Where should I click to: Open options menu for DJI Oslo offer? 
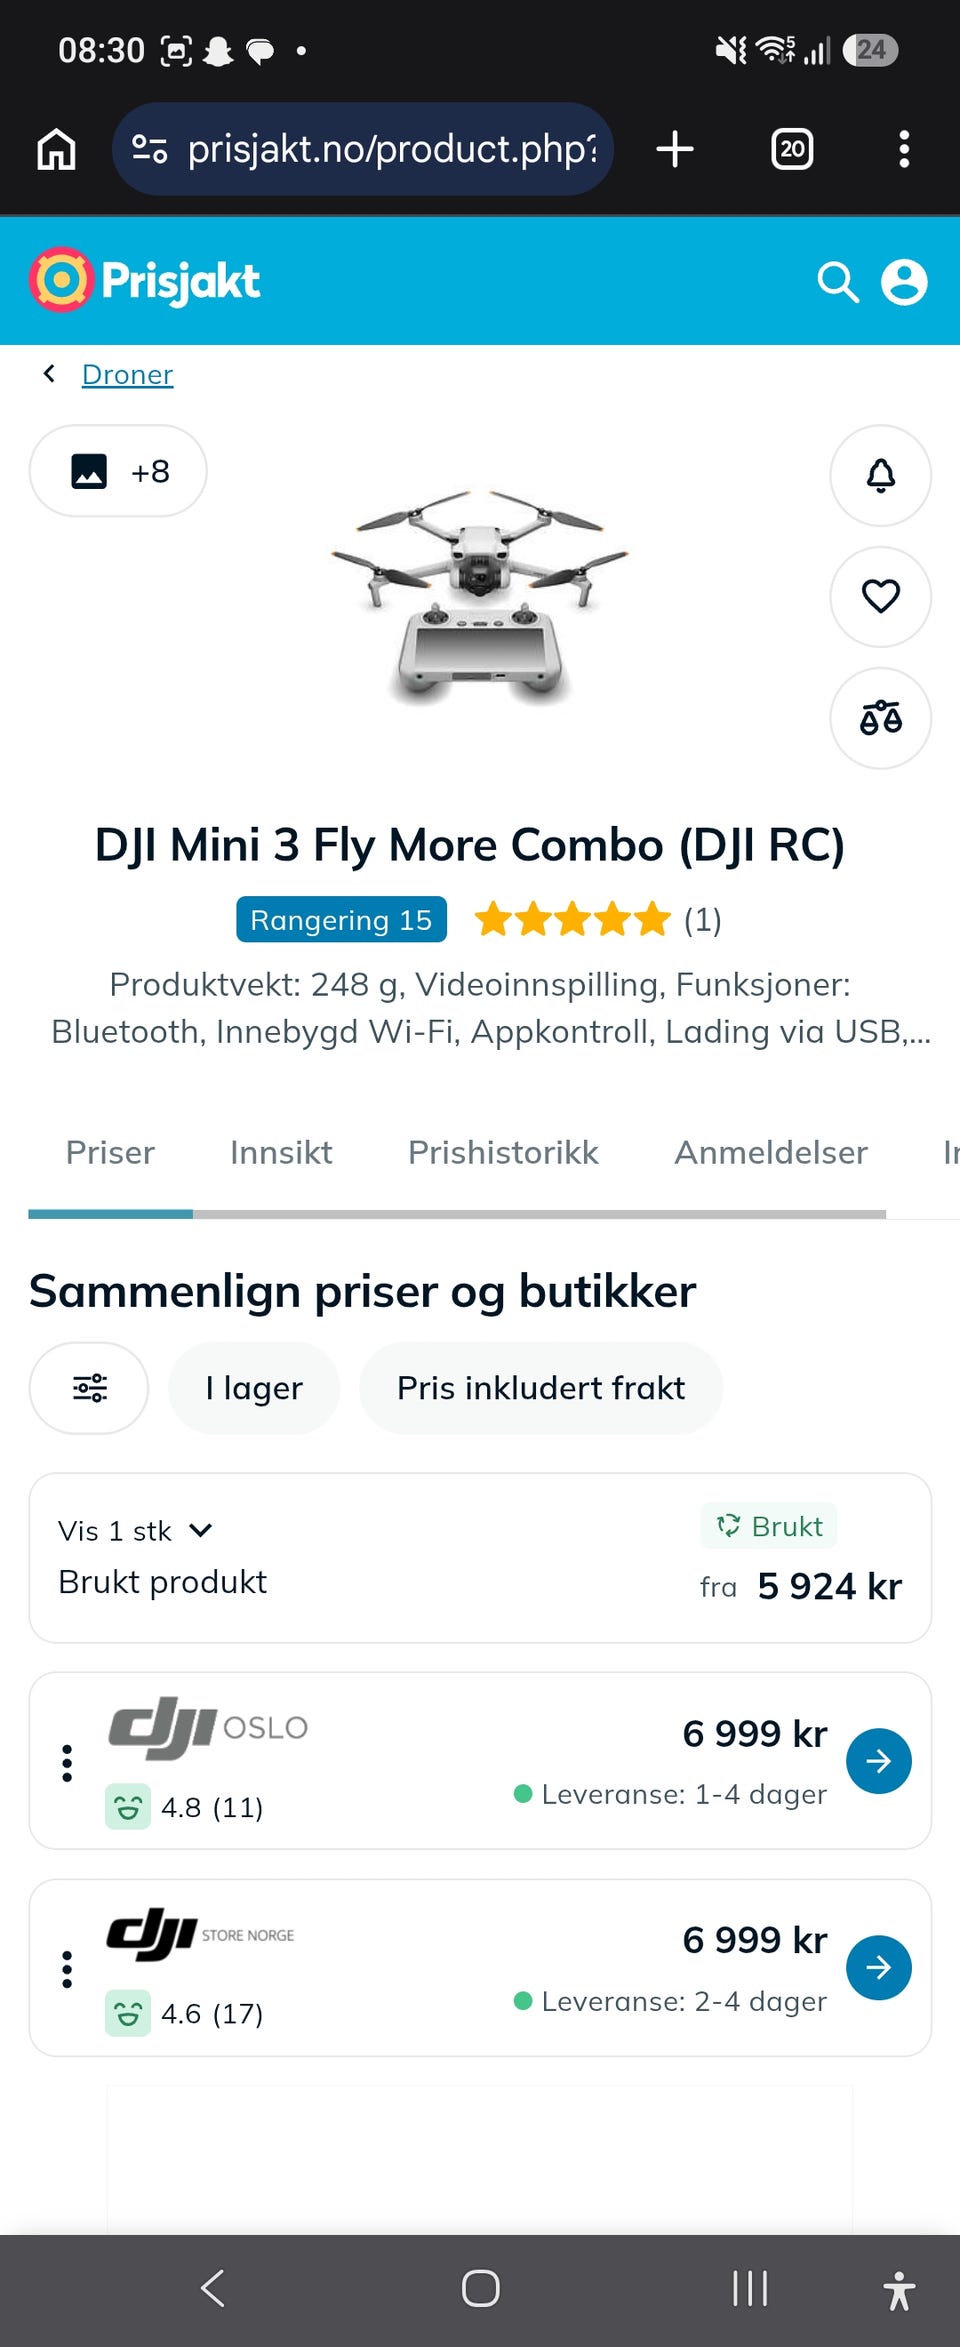tap(67, 1763)
